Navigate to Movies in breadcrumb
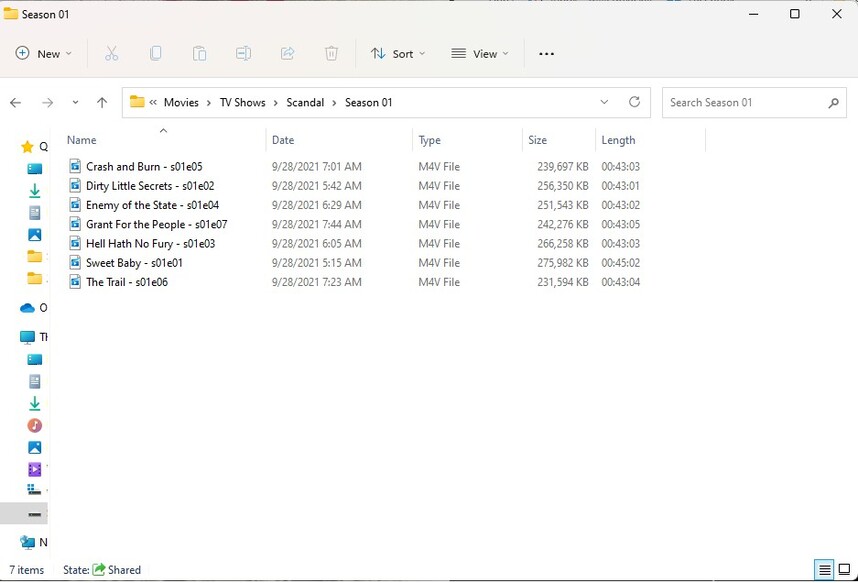This screenshot has width=858, height=583. pyautogui.click(x=181, y=102)
